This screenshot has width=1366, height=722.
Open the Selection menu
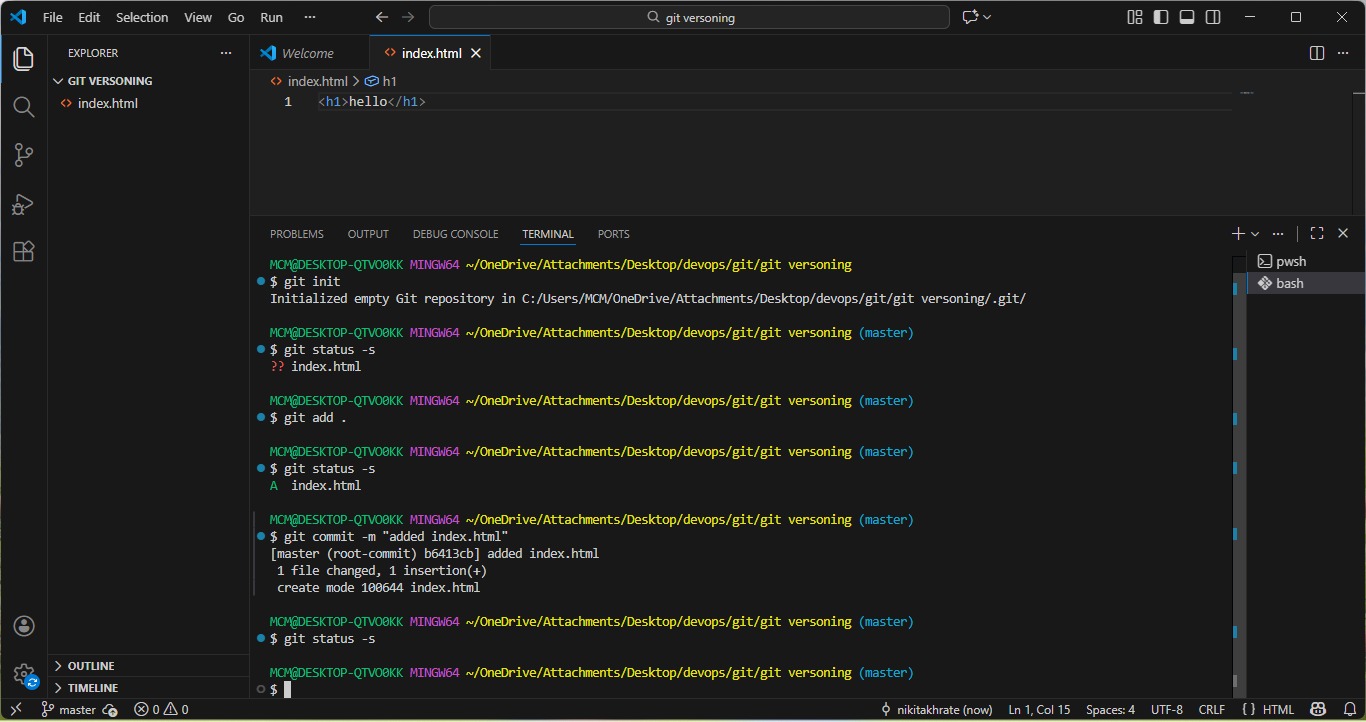point(142,17)
